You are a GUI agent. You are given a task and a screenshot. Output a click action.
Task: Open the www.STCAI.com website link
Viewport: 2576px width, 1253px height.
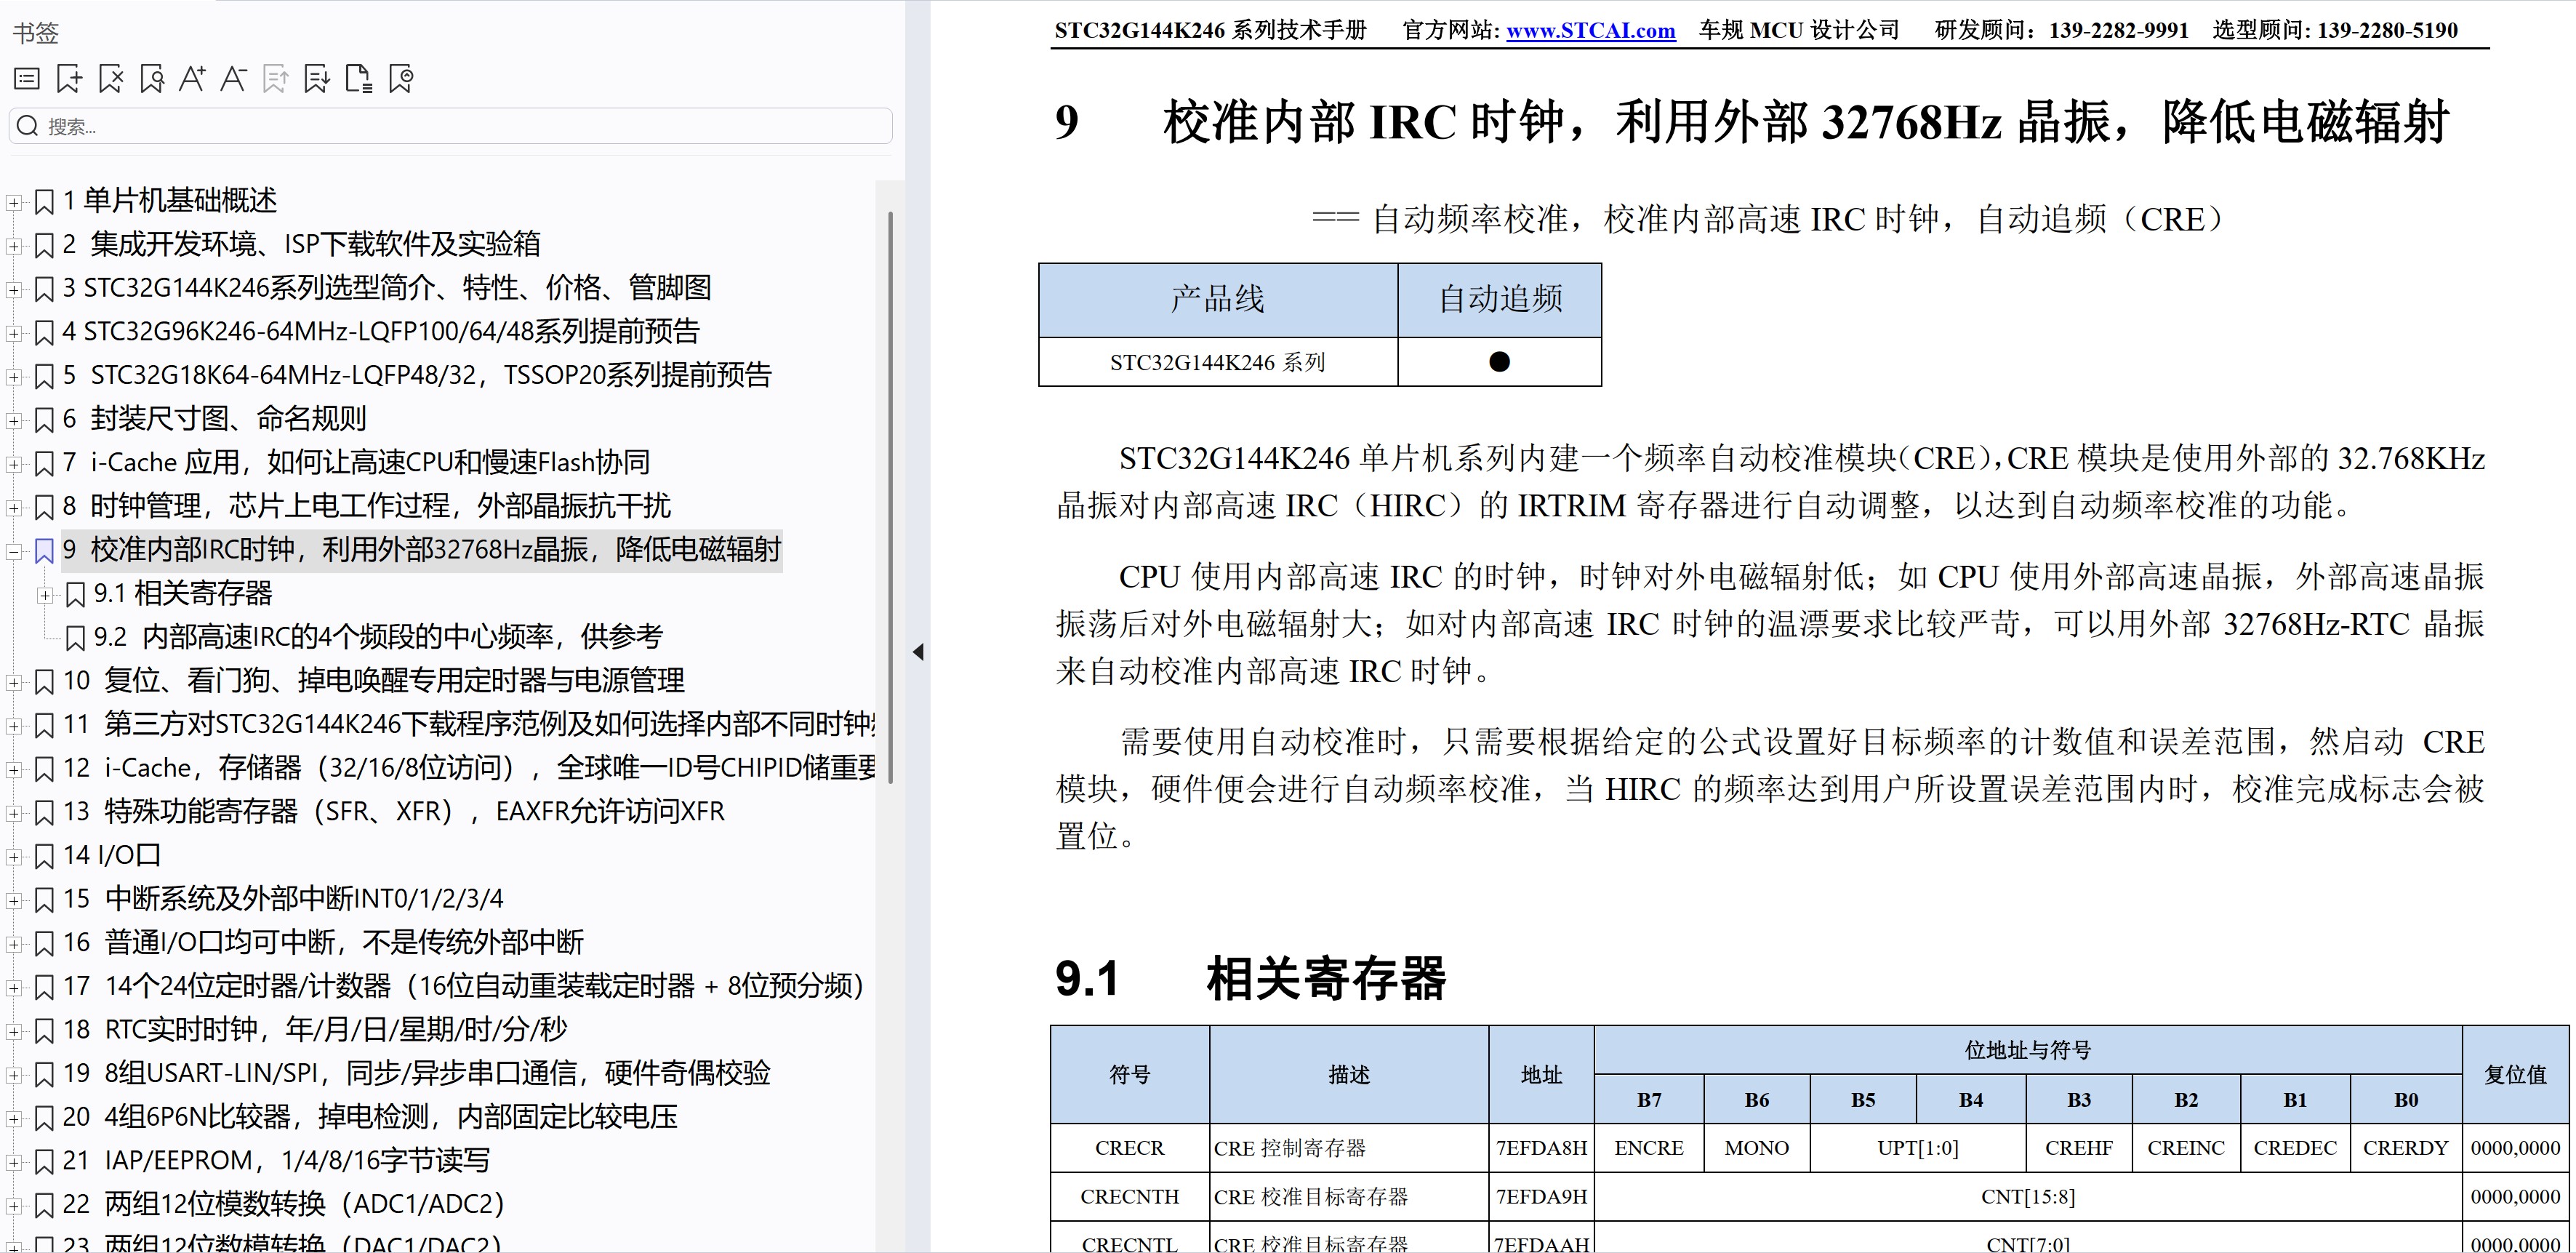1590,31
